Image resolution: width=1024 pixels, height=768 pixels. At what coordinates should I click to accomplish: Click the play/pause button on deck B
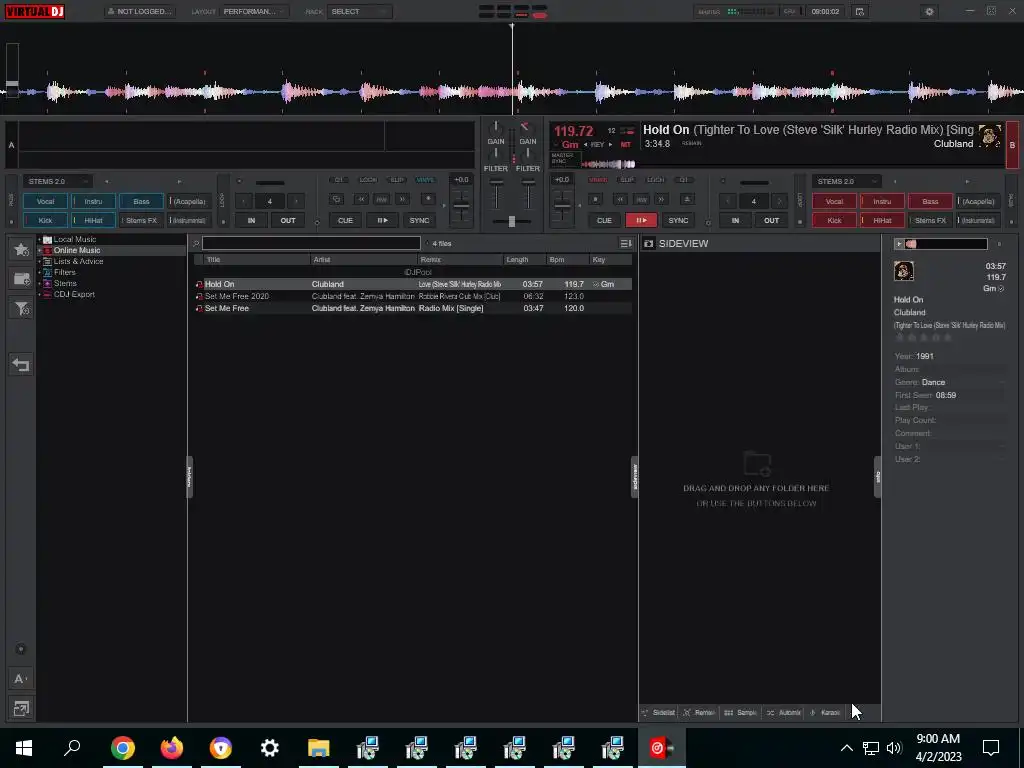pos(641,220)
